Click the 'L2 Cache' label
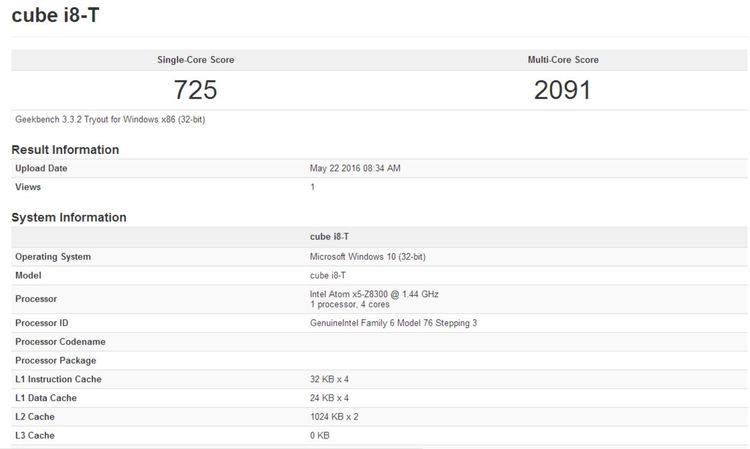This screenshot has width=750, height=449. point(35,416)
